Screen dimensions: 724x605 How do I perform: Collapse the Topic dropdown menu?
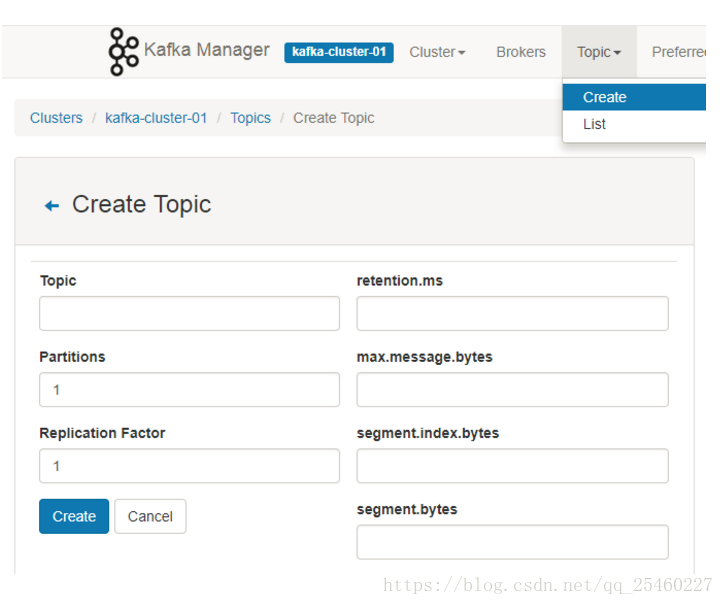click(599, 52)
